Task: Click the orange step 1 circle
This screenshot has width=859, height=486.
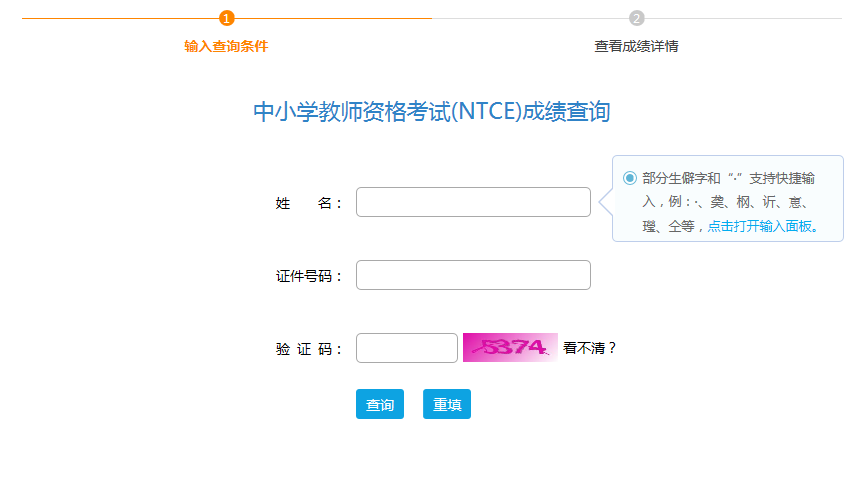Action: click(226, 18)
